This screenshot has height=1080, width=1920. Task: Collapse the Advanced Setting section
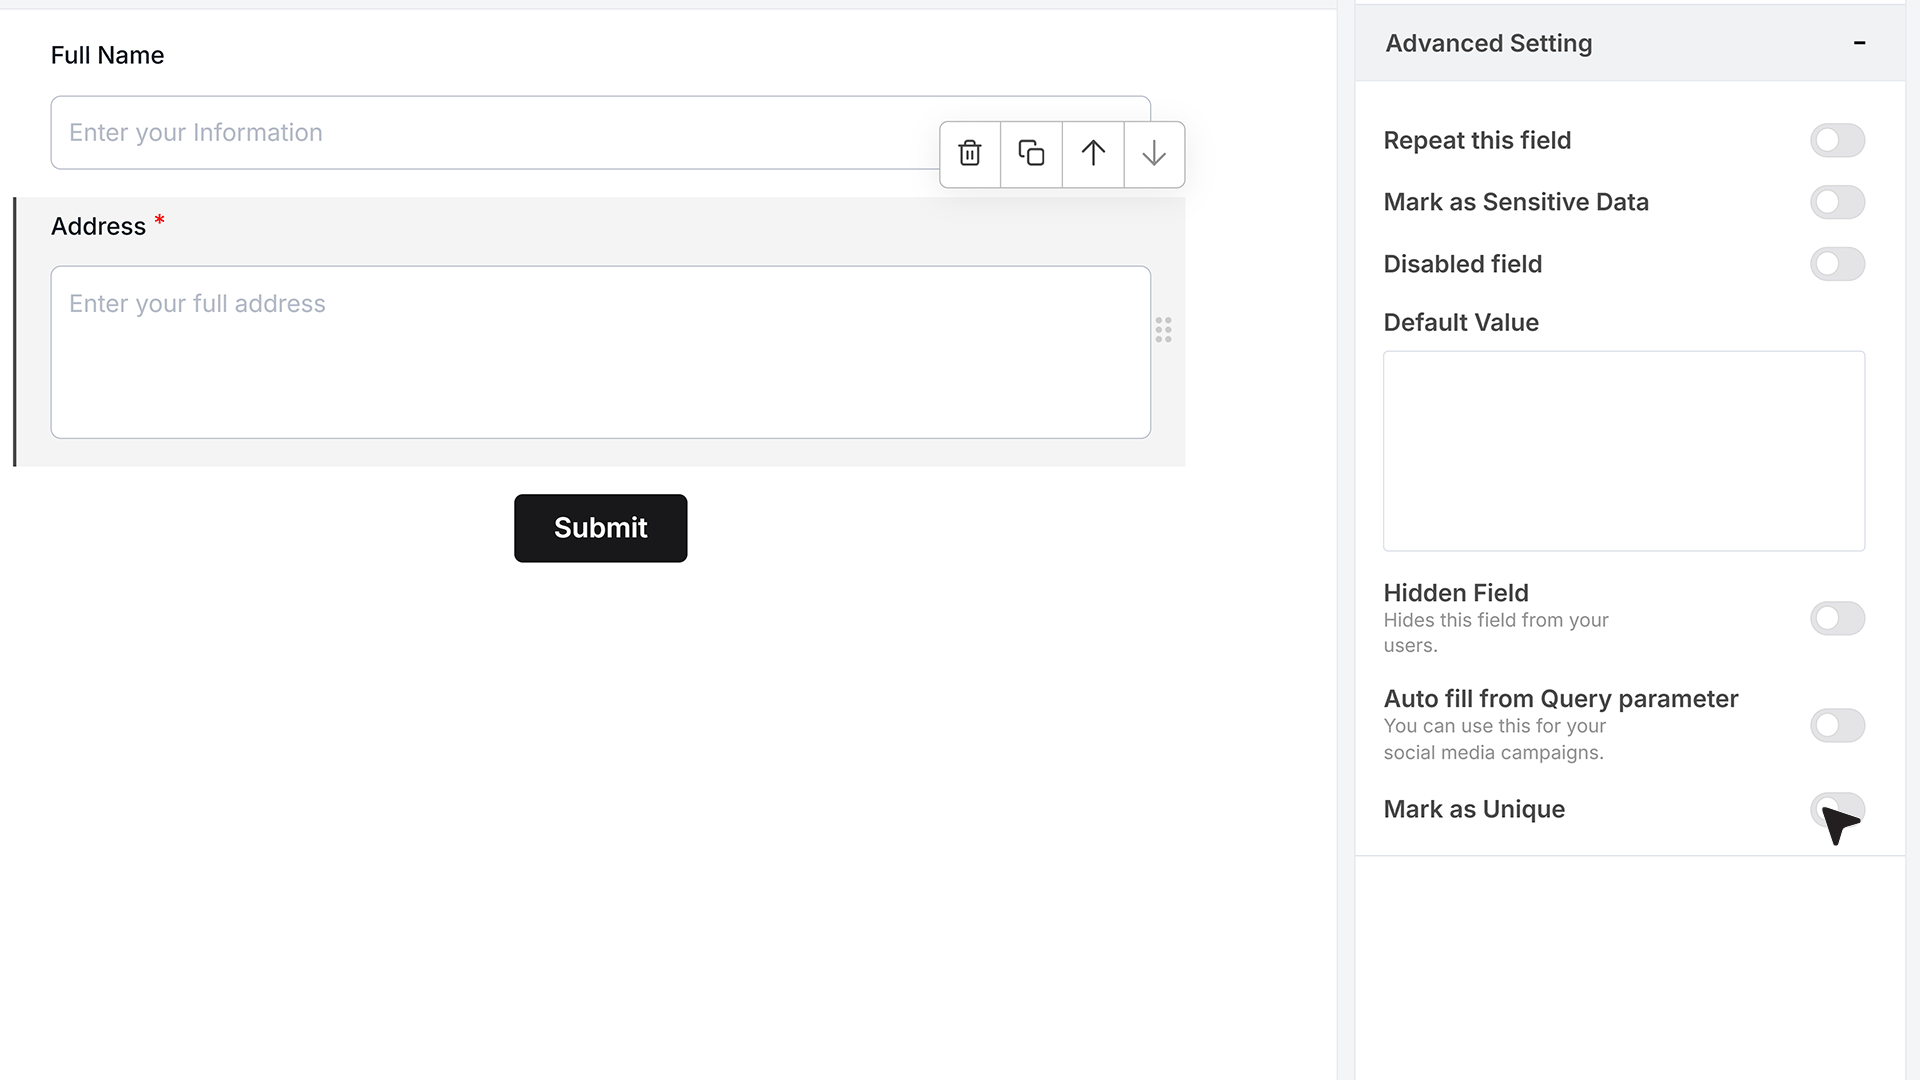1859,43
